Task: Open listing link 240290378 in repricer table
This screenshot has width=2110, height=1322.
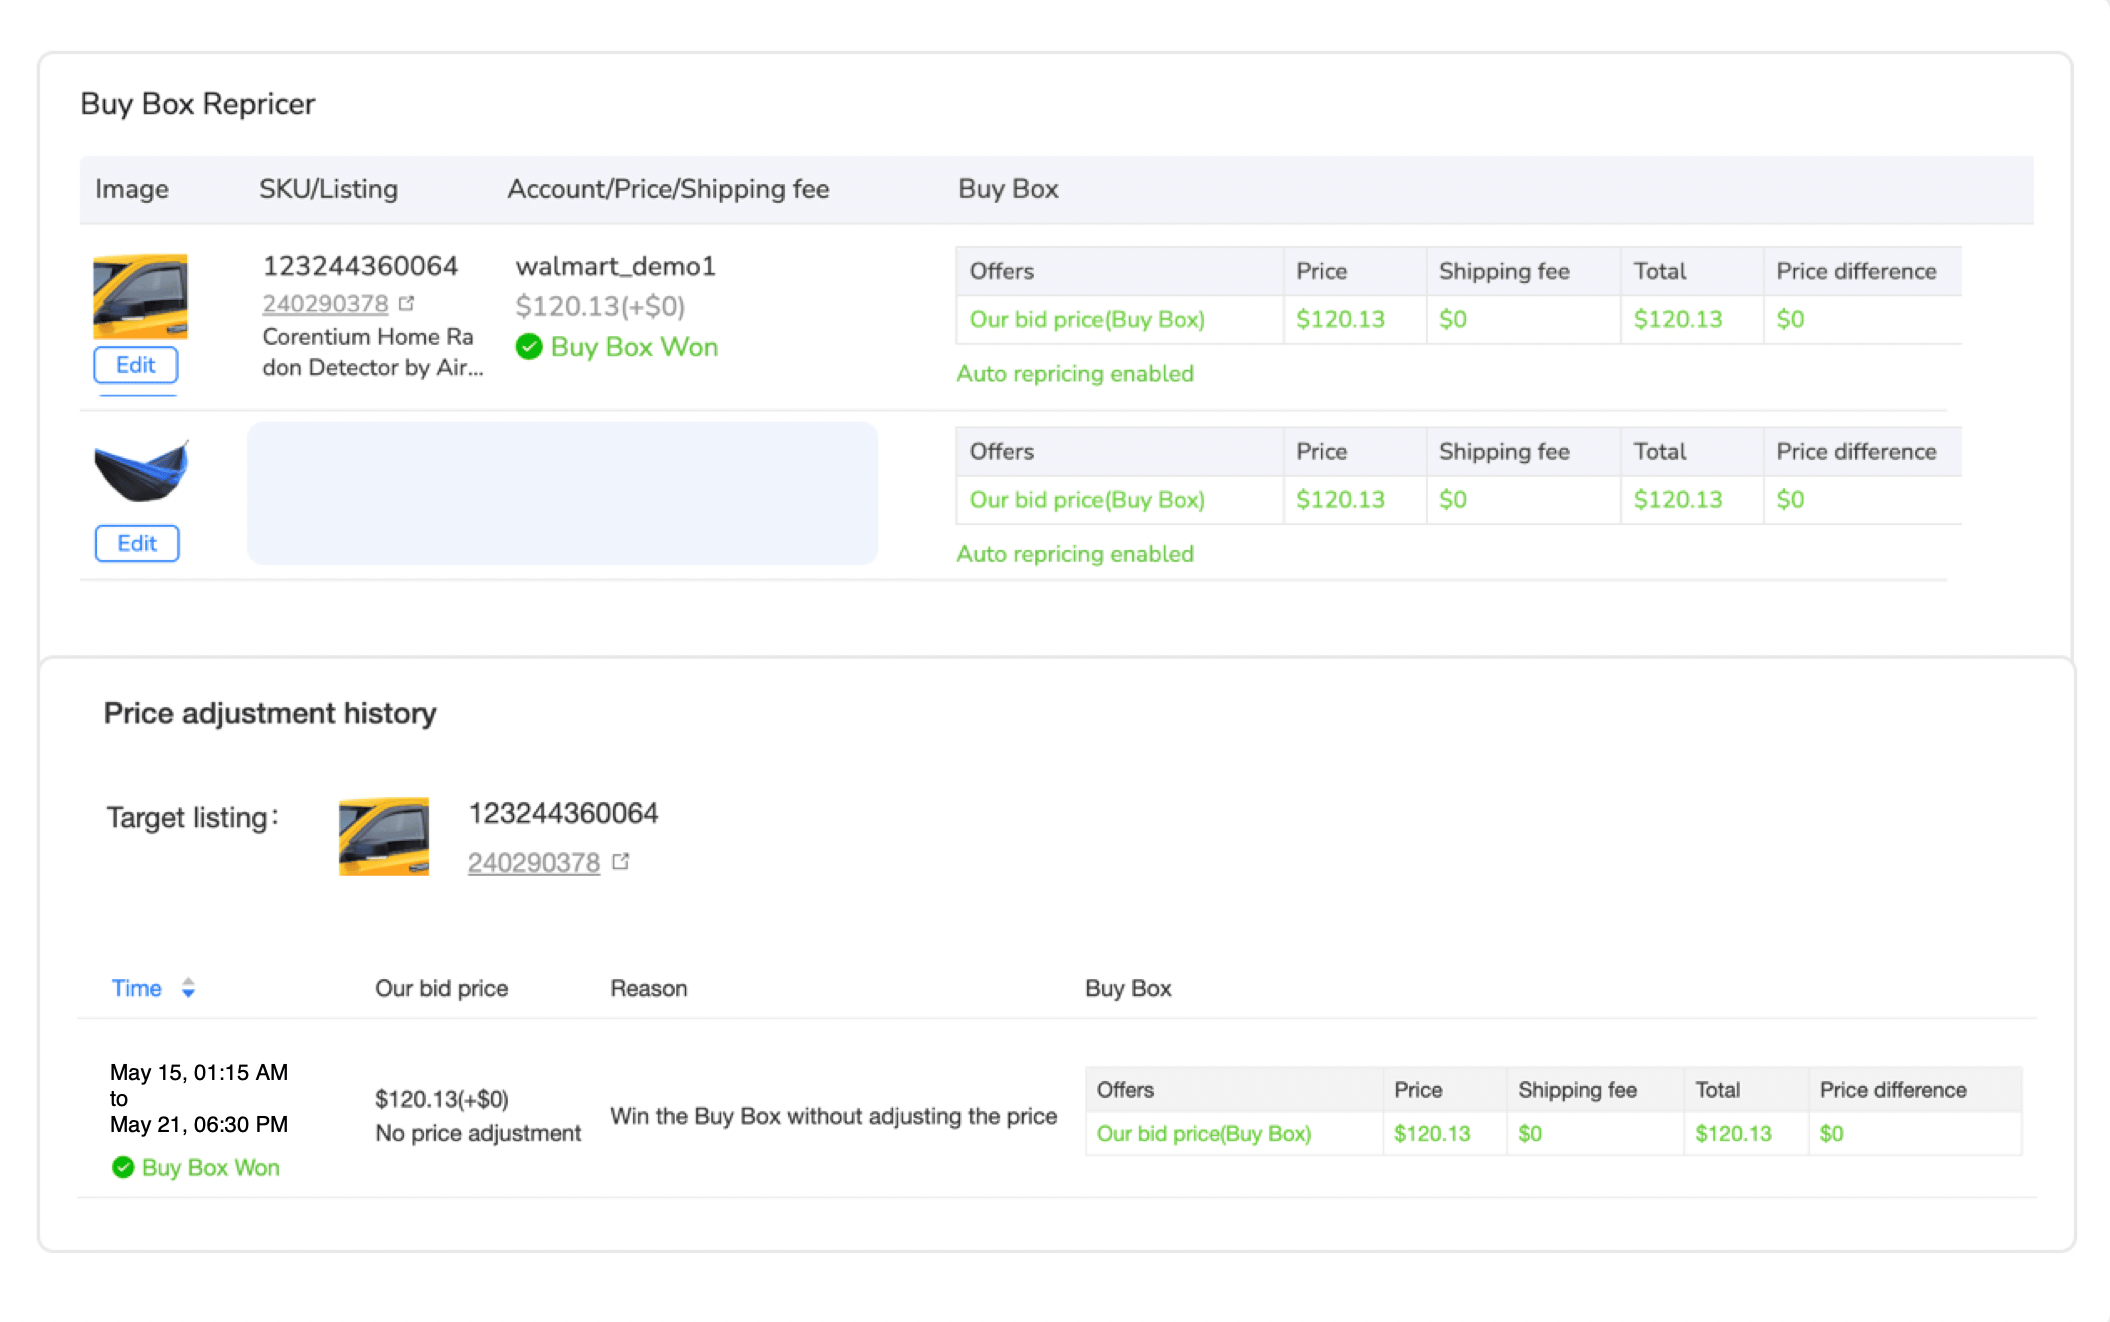Action: [x=325, y=303]
